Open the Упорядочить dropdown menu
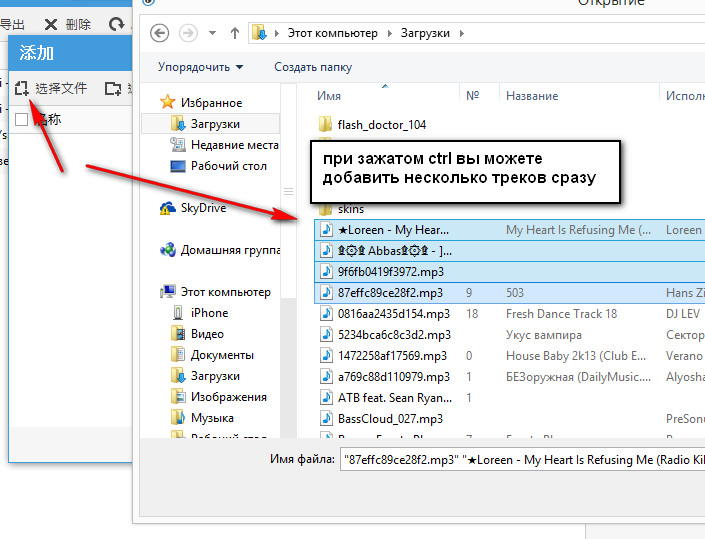 click(x=200, y=68)
